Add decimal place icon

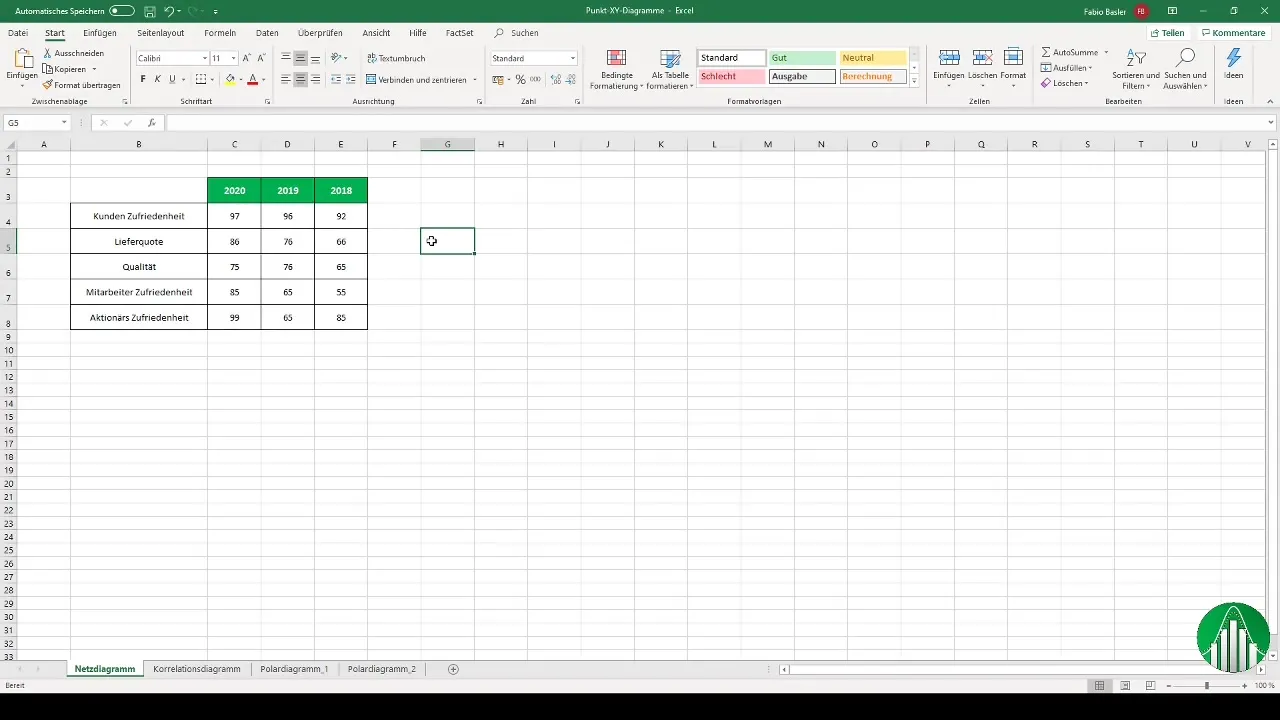pos(555,79)
